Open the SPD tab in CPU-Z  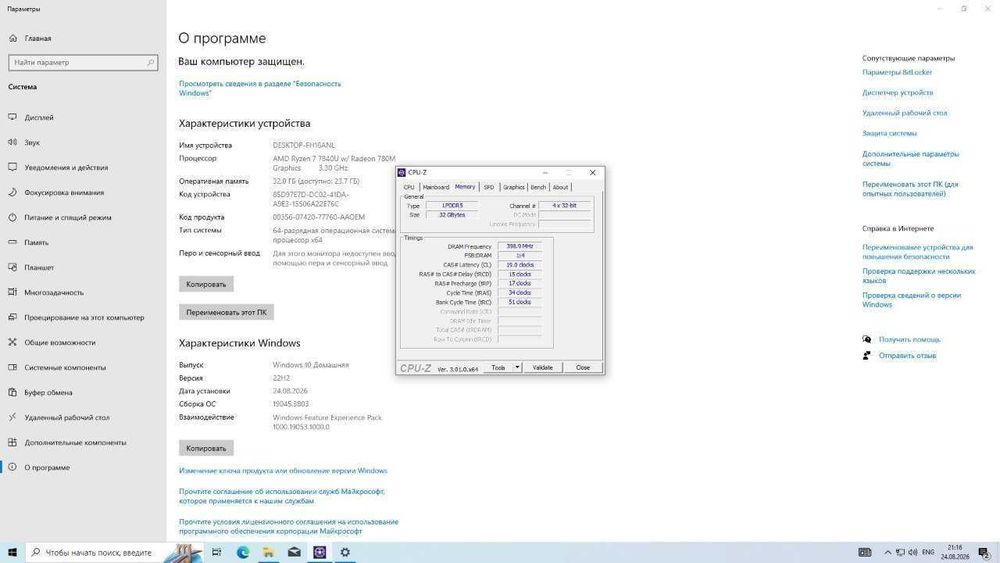point(489,187)
